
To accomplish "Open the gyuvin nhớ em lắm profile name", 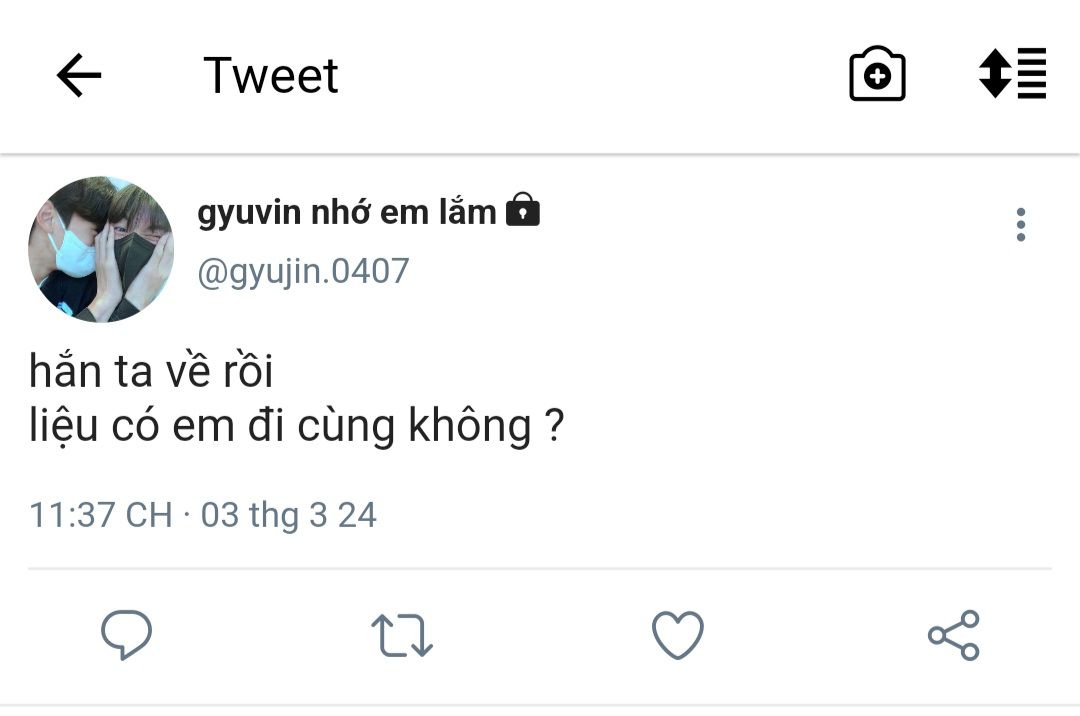I will click(346, 212).
